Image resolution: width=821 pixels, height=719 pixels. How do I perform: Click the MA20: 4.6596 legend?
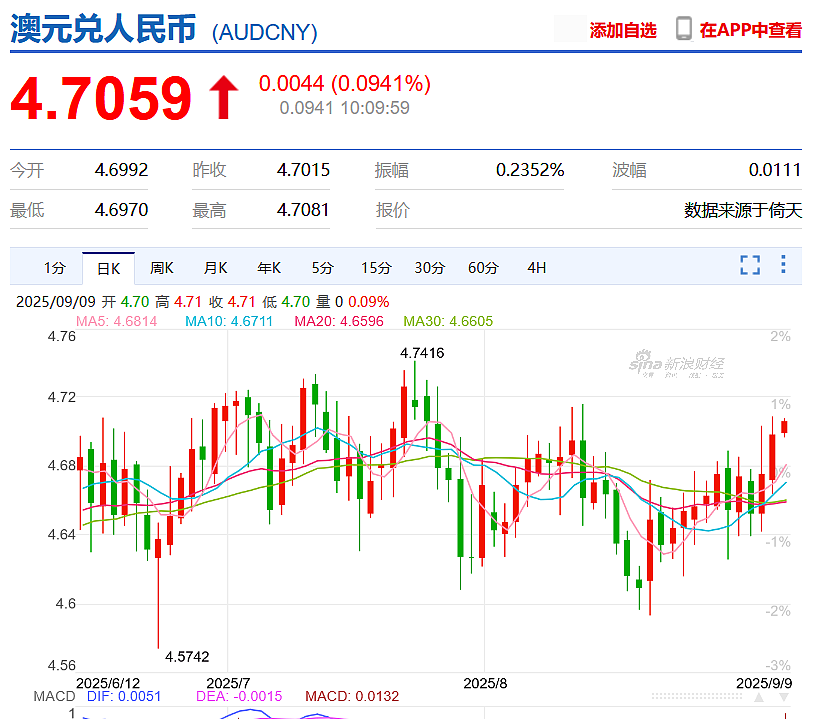click(339, 321)
